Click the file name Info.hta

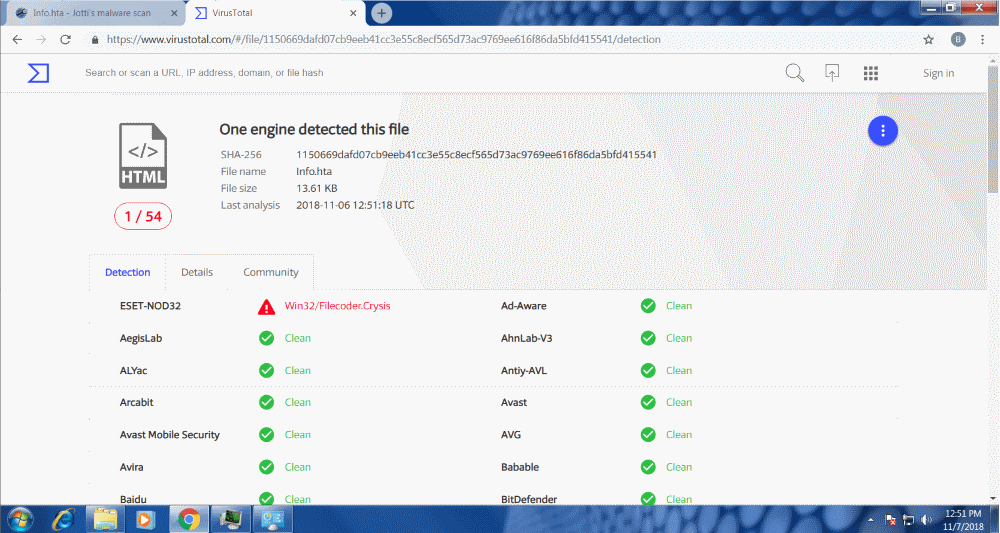[x=314, y=172]
